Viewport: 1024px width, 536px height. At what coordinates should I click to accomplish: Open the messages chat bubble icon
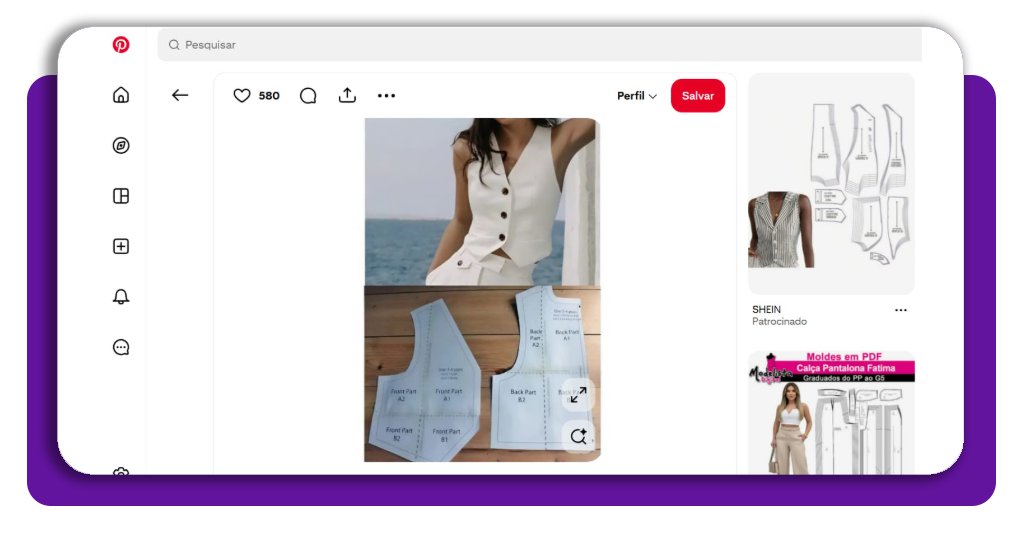[121, 348]
